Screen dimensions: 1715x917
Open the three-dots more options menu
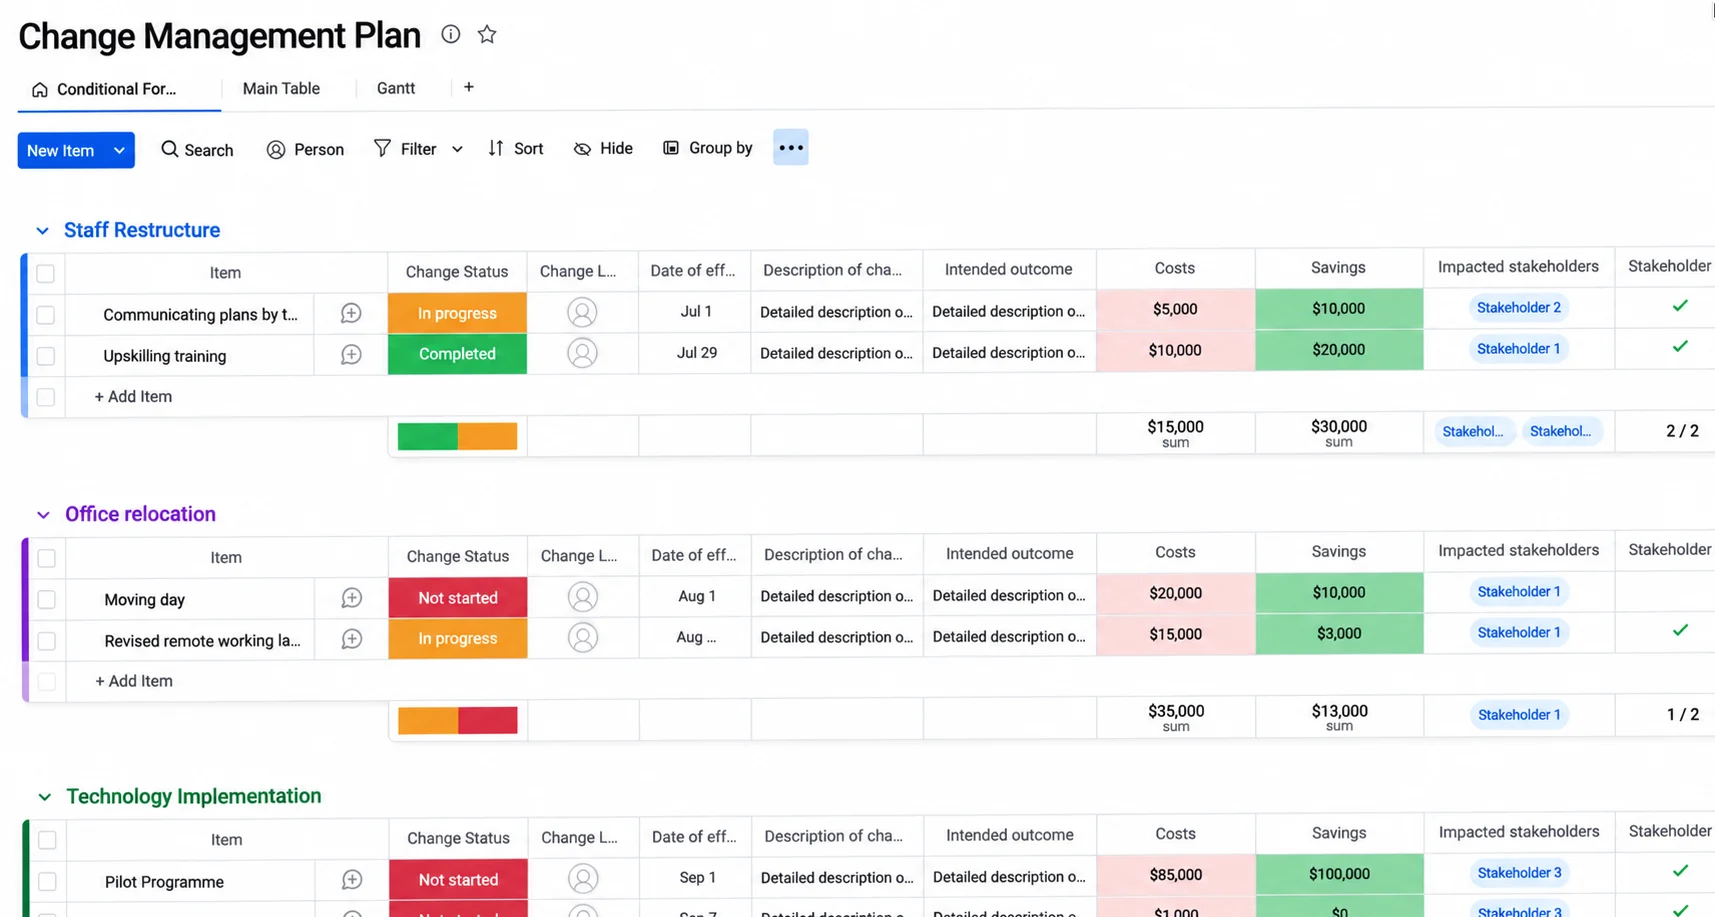pyautogui.click(x=791, y=148)
